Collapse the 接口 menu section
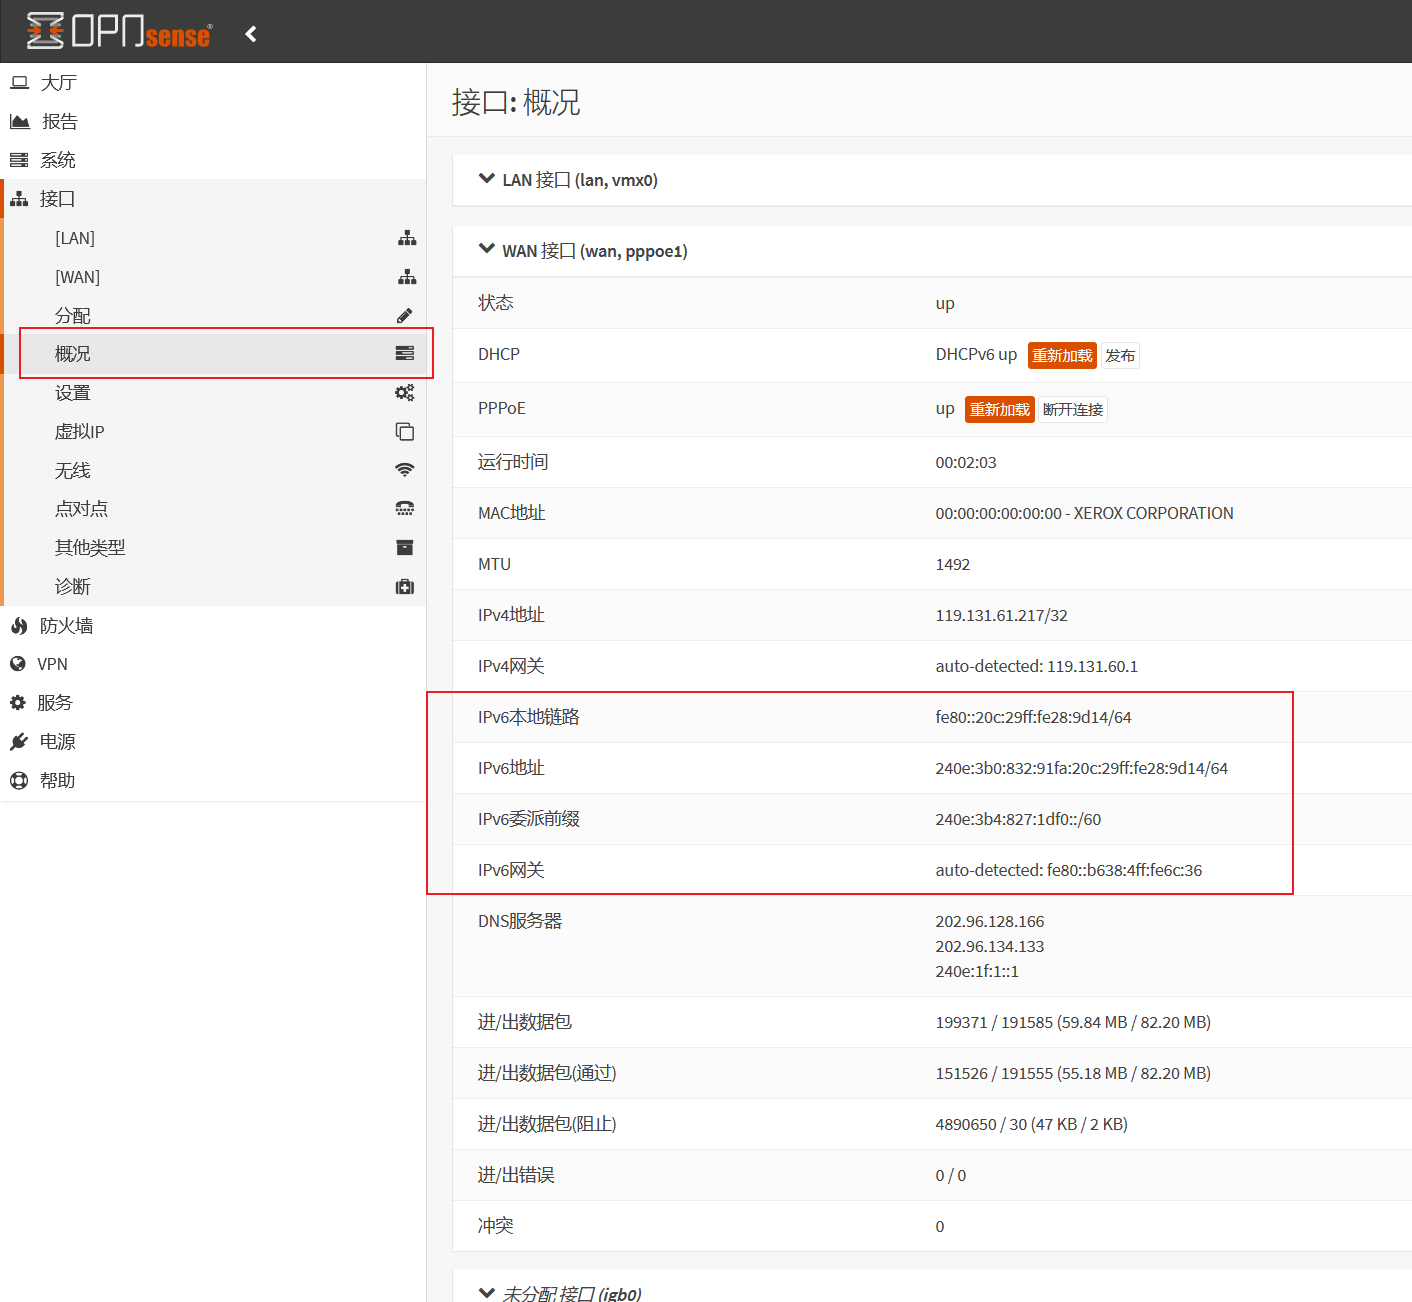Image resolution: width=1412 pixels, height=1302 pixels. tap(213, 199)
